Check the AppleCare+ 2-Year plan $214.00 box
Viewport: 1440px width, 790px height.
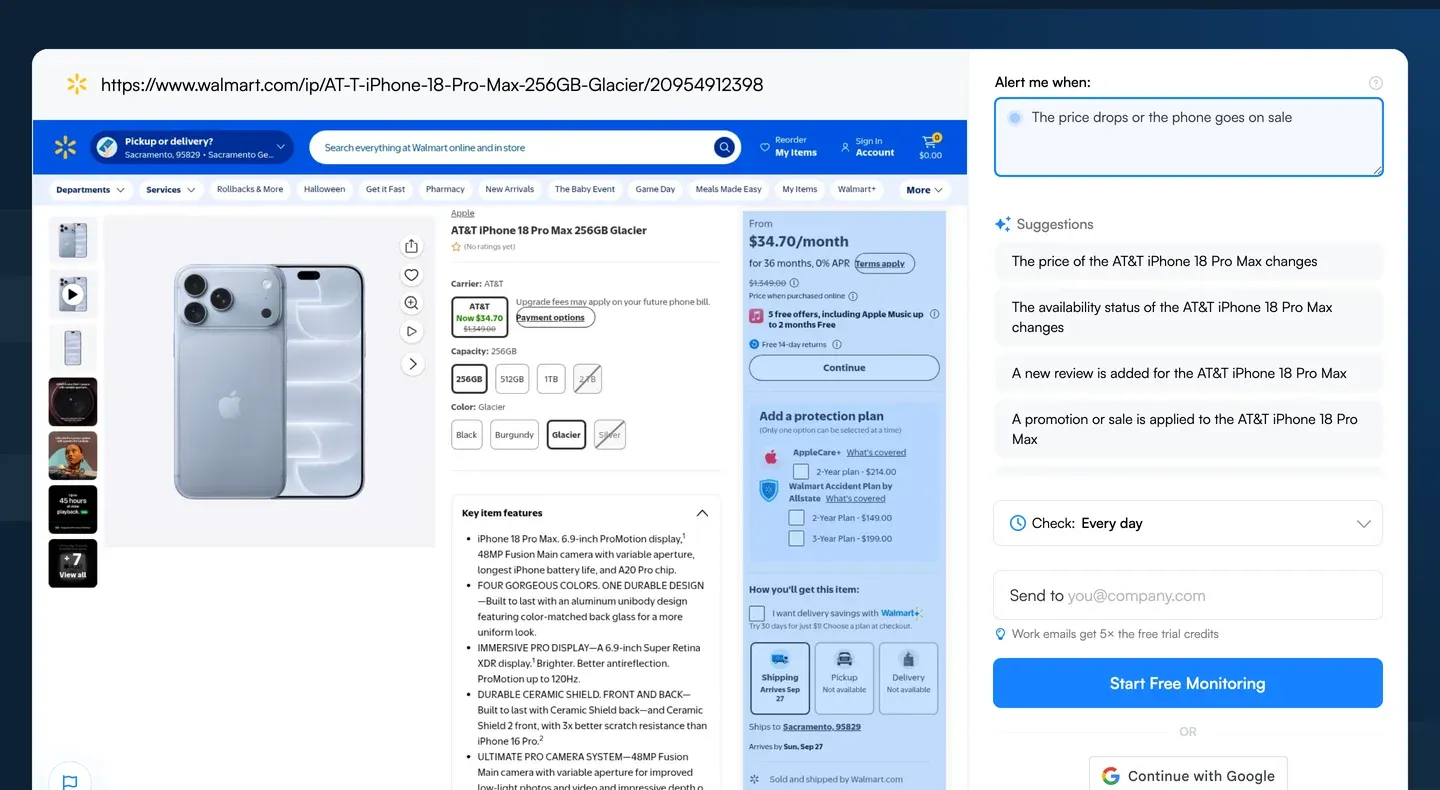coord(801,472)
